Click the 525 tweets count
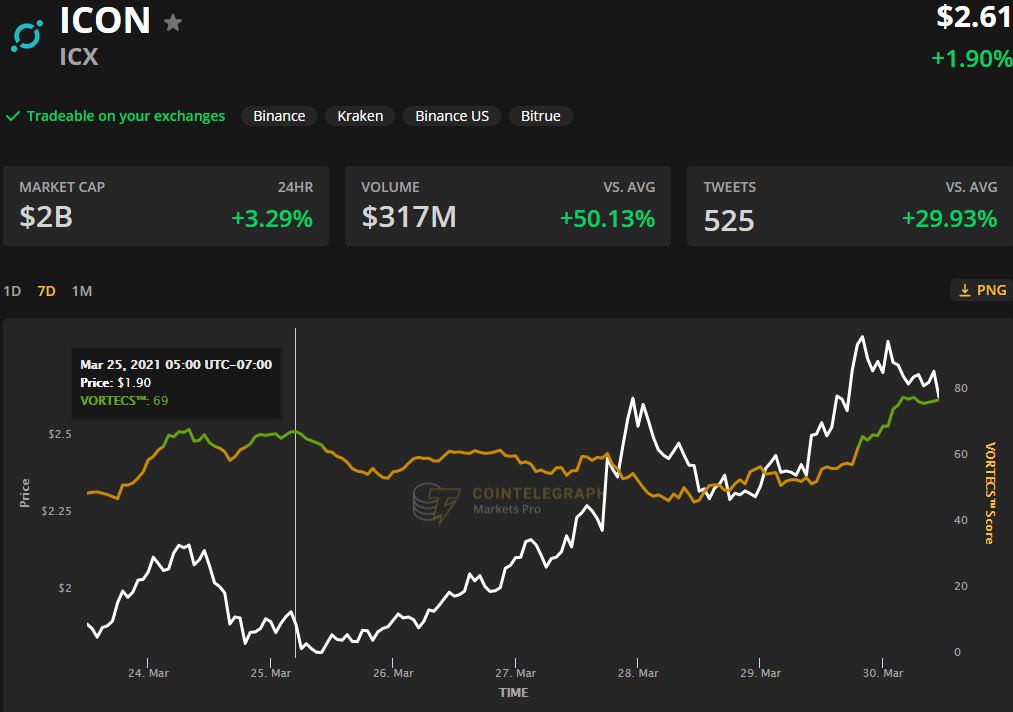The height and width of the screenshot is (712, 1013). [x=729, y=221]
